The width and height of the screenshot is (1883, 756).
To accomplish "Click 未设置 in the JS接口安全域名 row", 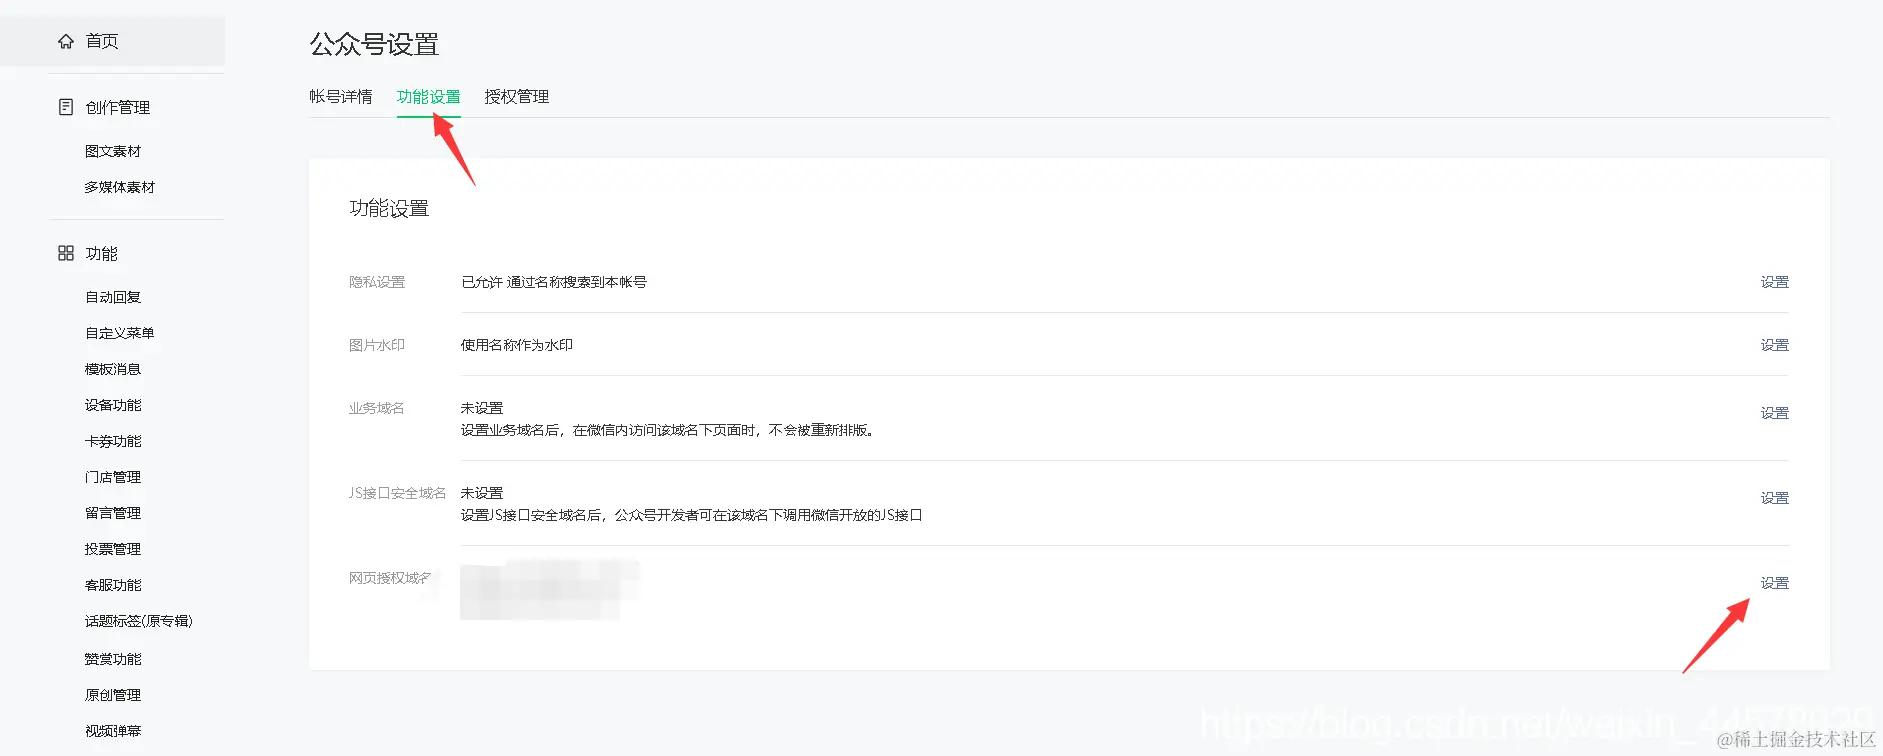I will click(x=482, y=493).
